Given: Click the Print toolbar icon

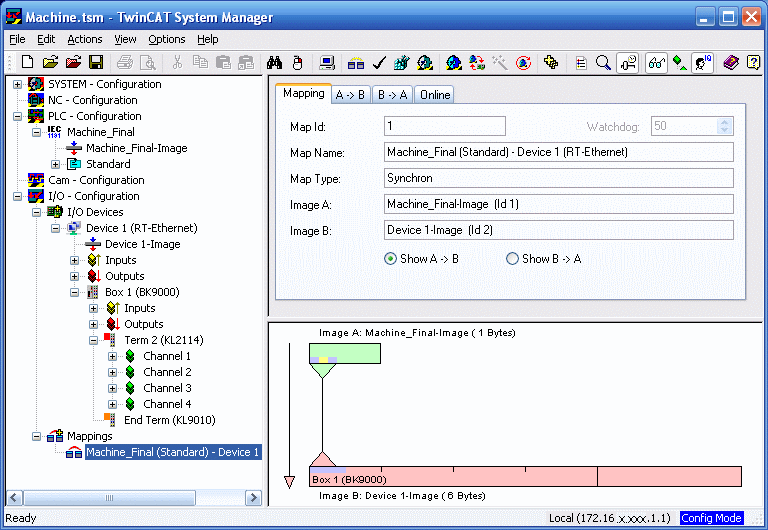Looking at the screenshot, I should pos(125,62).
